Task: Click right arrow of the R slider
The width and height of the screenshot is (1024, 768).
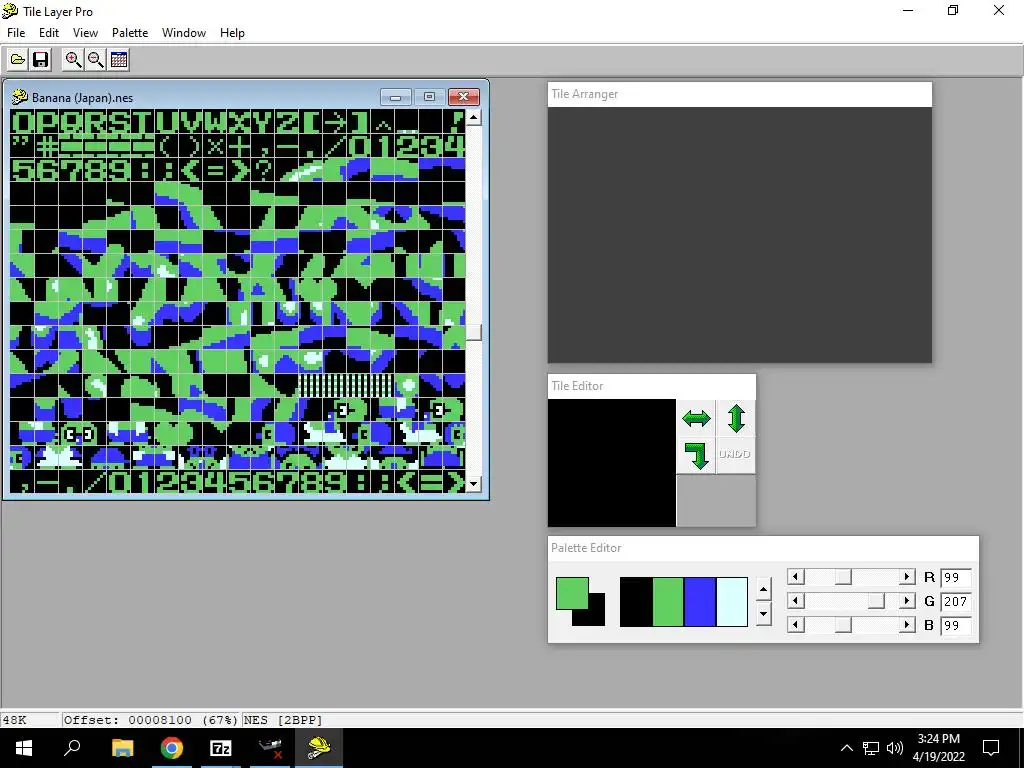Action: click(906, 577)
